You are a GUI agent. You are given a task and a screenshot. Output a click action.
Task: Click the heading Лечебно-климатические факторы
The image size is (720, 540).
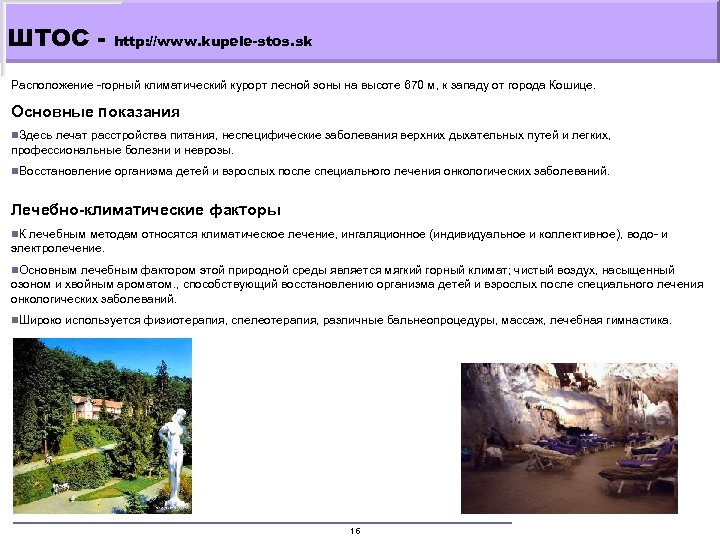click(x=146, y=210)
